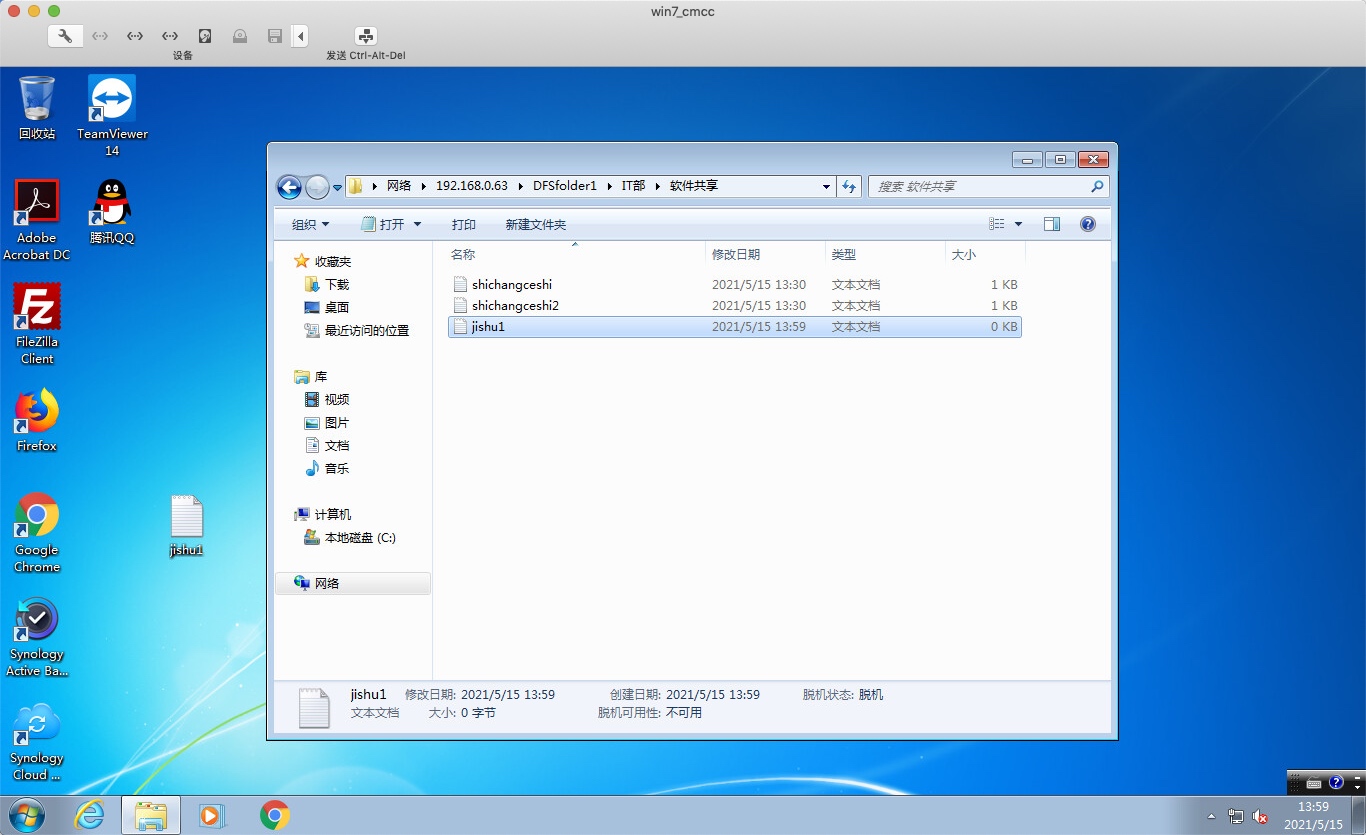
Task: Open the Recycle Bin desktop icon
Action: coord(37,107)
